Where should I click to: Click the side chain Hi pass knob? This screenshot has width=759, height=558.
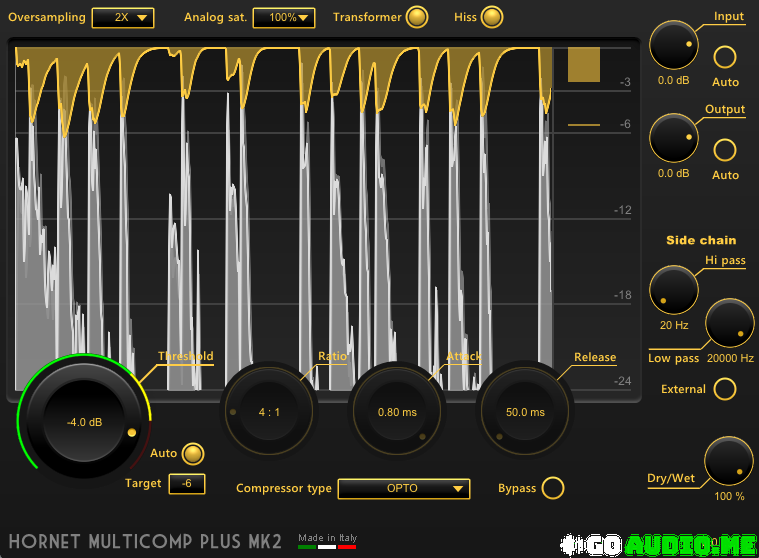673,290
